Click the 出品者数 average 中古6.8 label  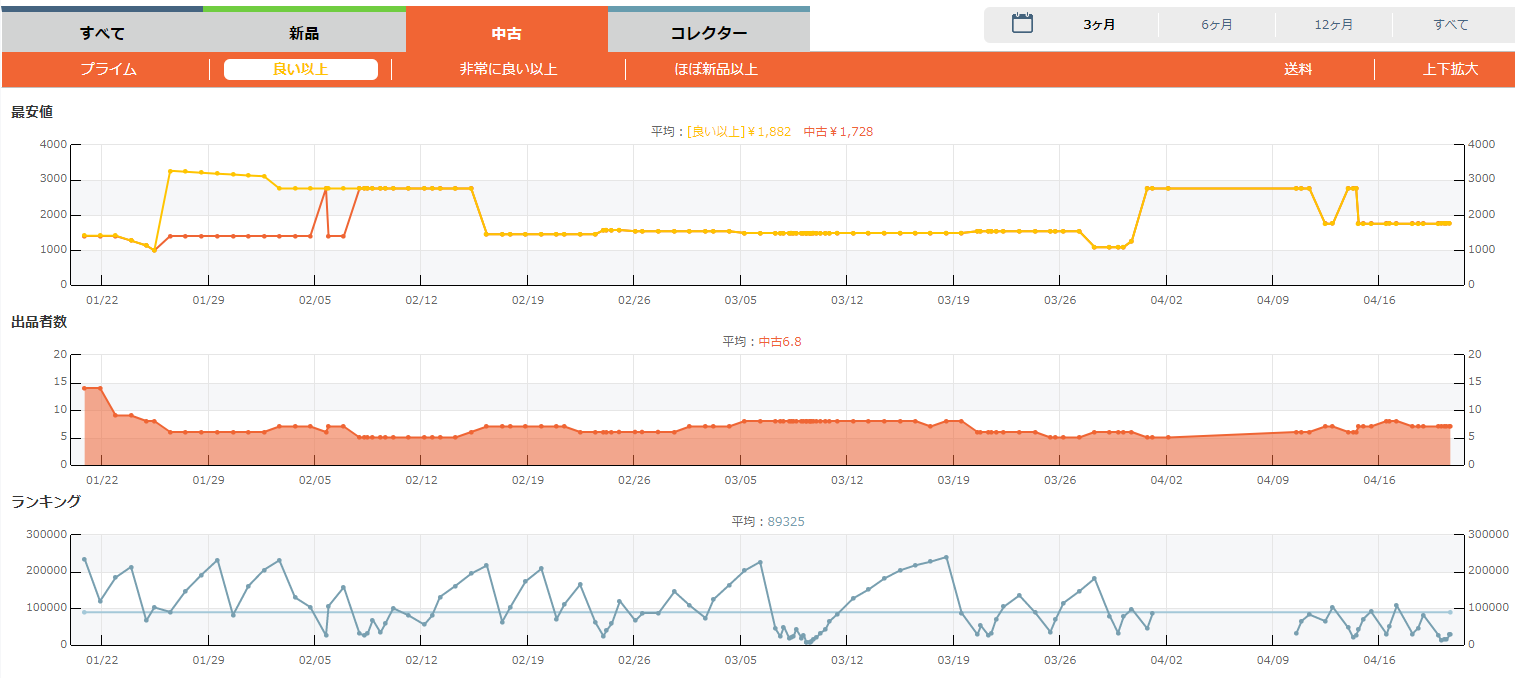[779, 341]
